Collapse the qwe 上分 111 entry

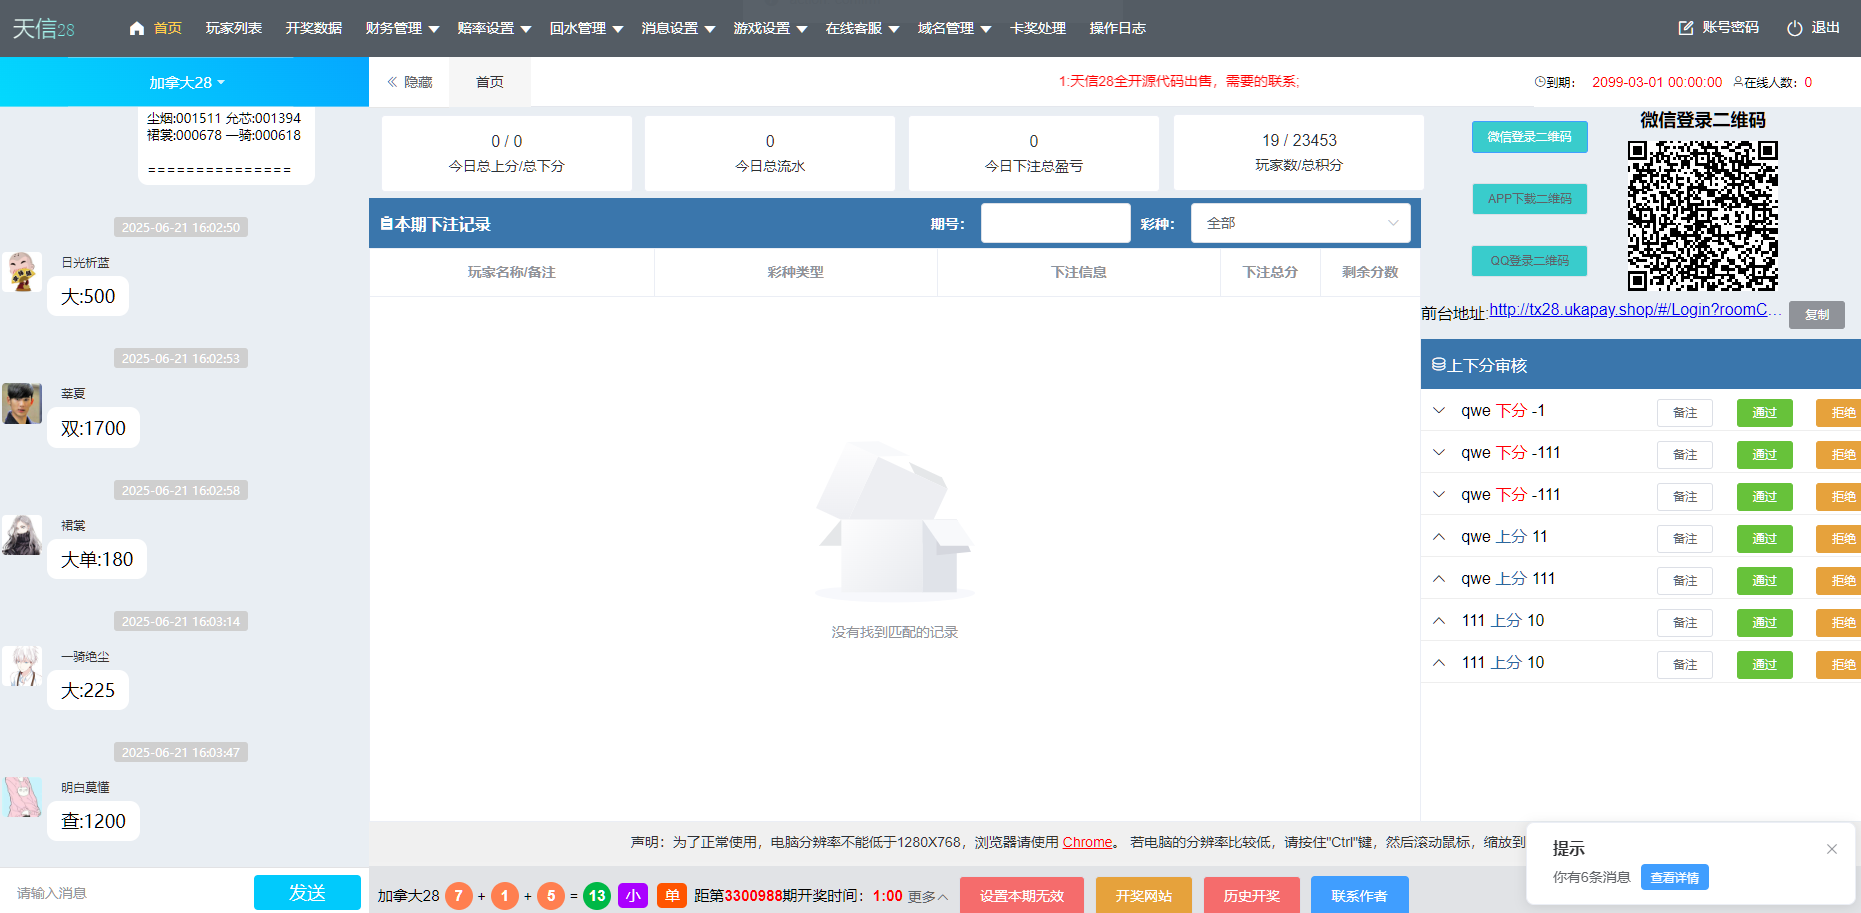click(1439, 578)
